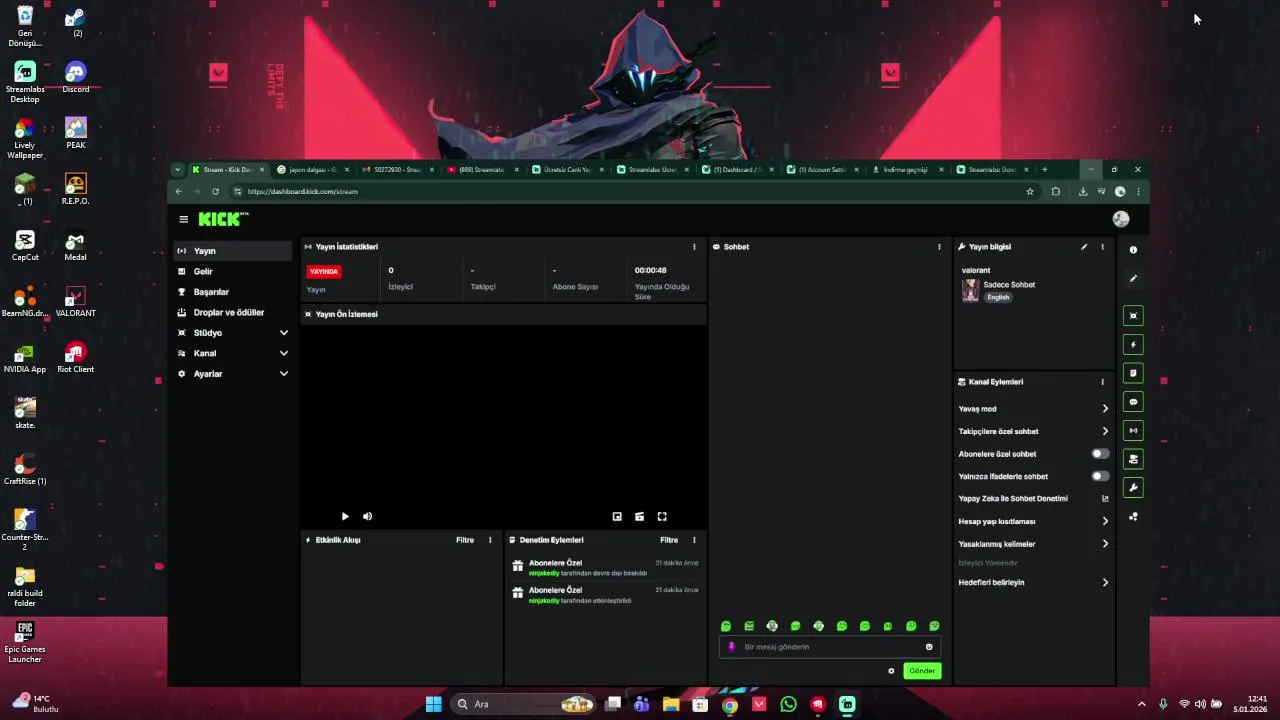
Task: Switch to the japon dalgası browser tab
Action: pyautogui.click(x=314, y=170)
